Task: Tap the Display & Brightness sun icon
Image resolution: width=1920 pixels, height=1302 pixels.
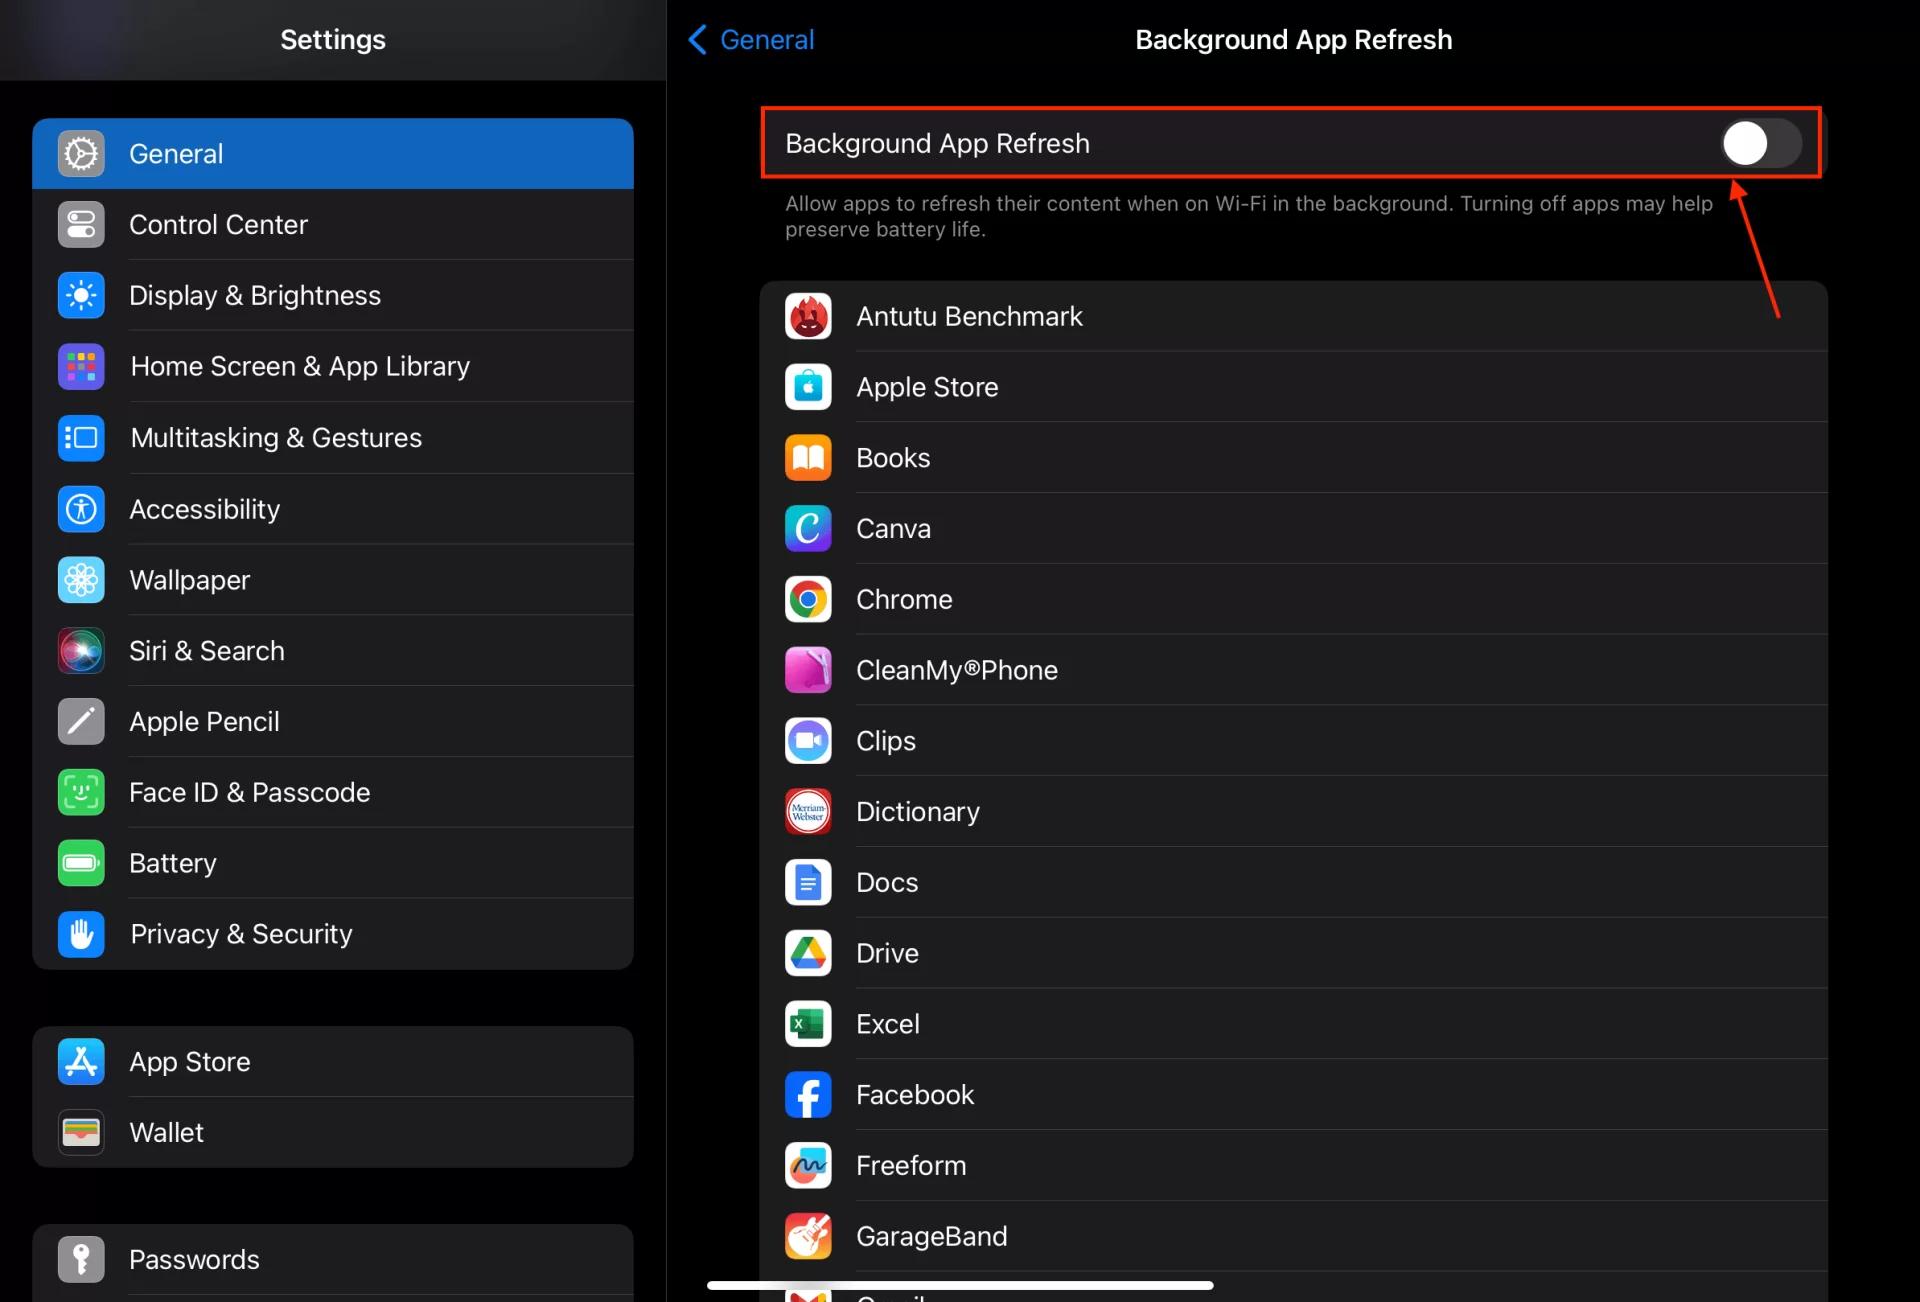Action: pos(81,296)
